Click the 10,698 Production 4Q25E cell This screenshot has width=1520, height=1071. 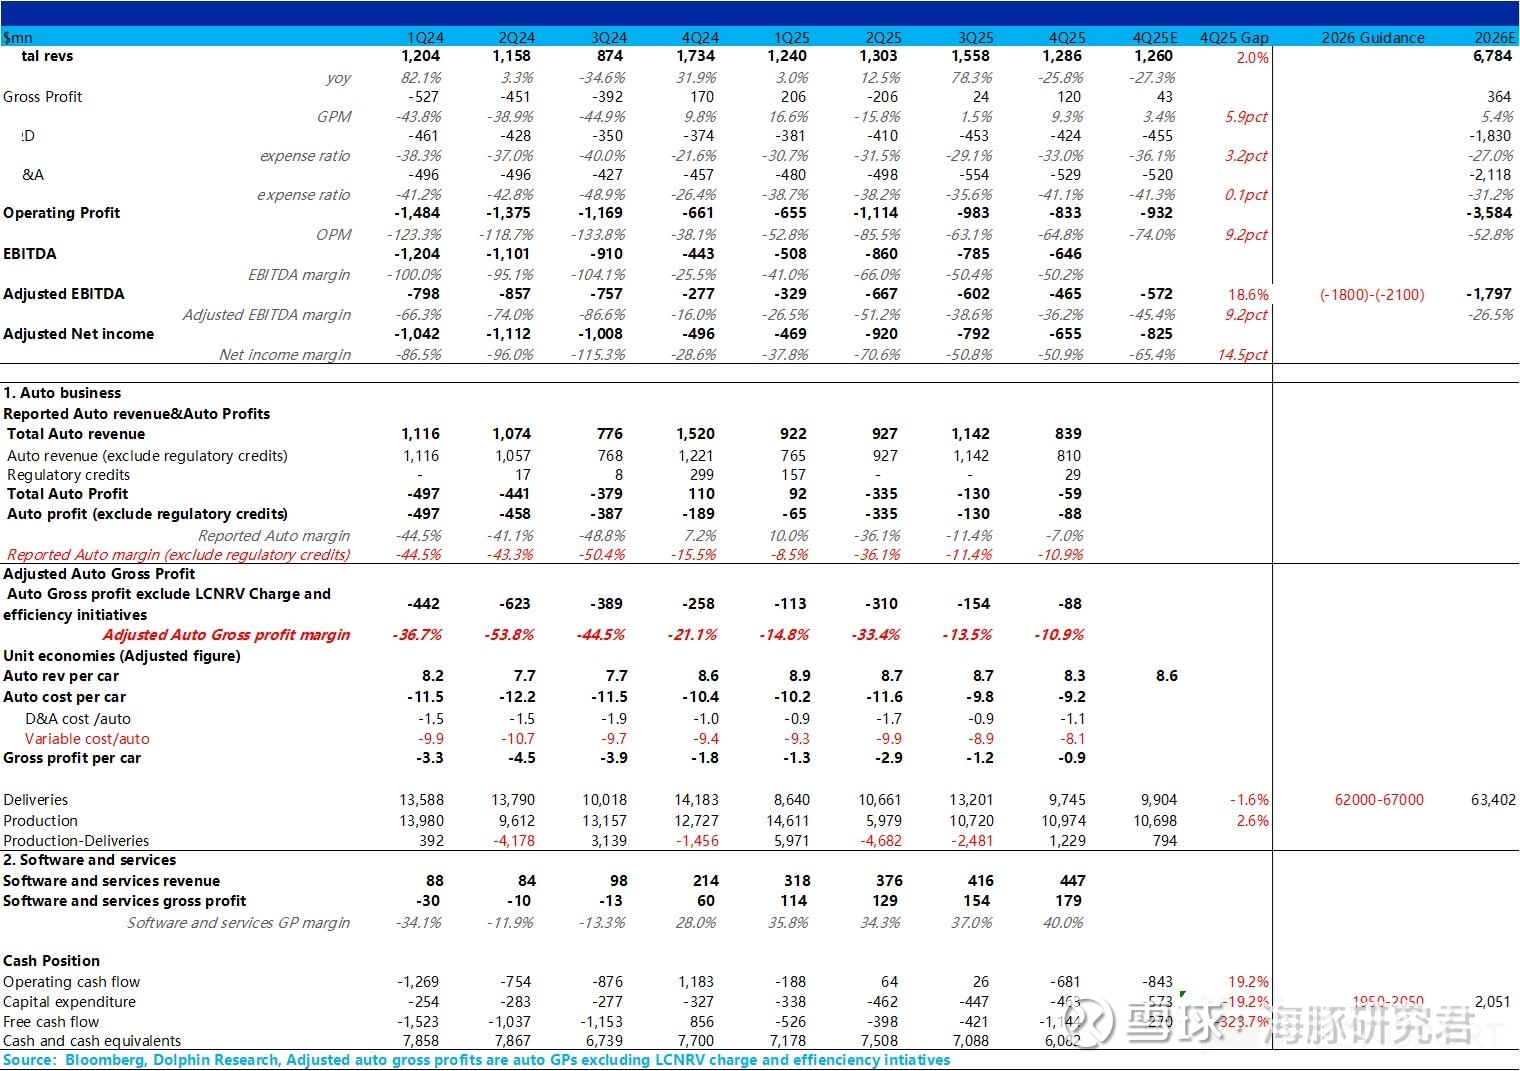coord(1155,821)
